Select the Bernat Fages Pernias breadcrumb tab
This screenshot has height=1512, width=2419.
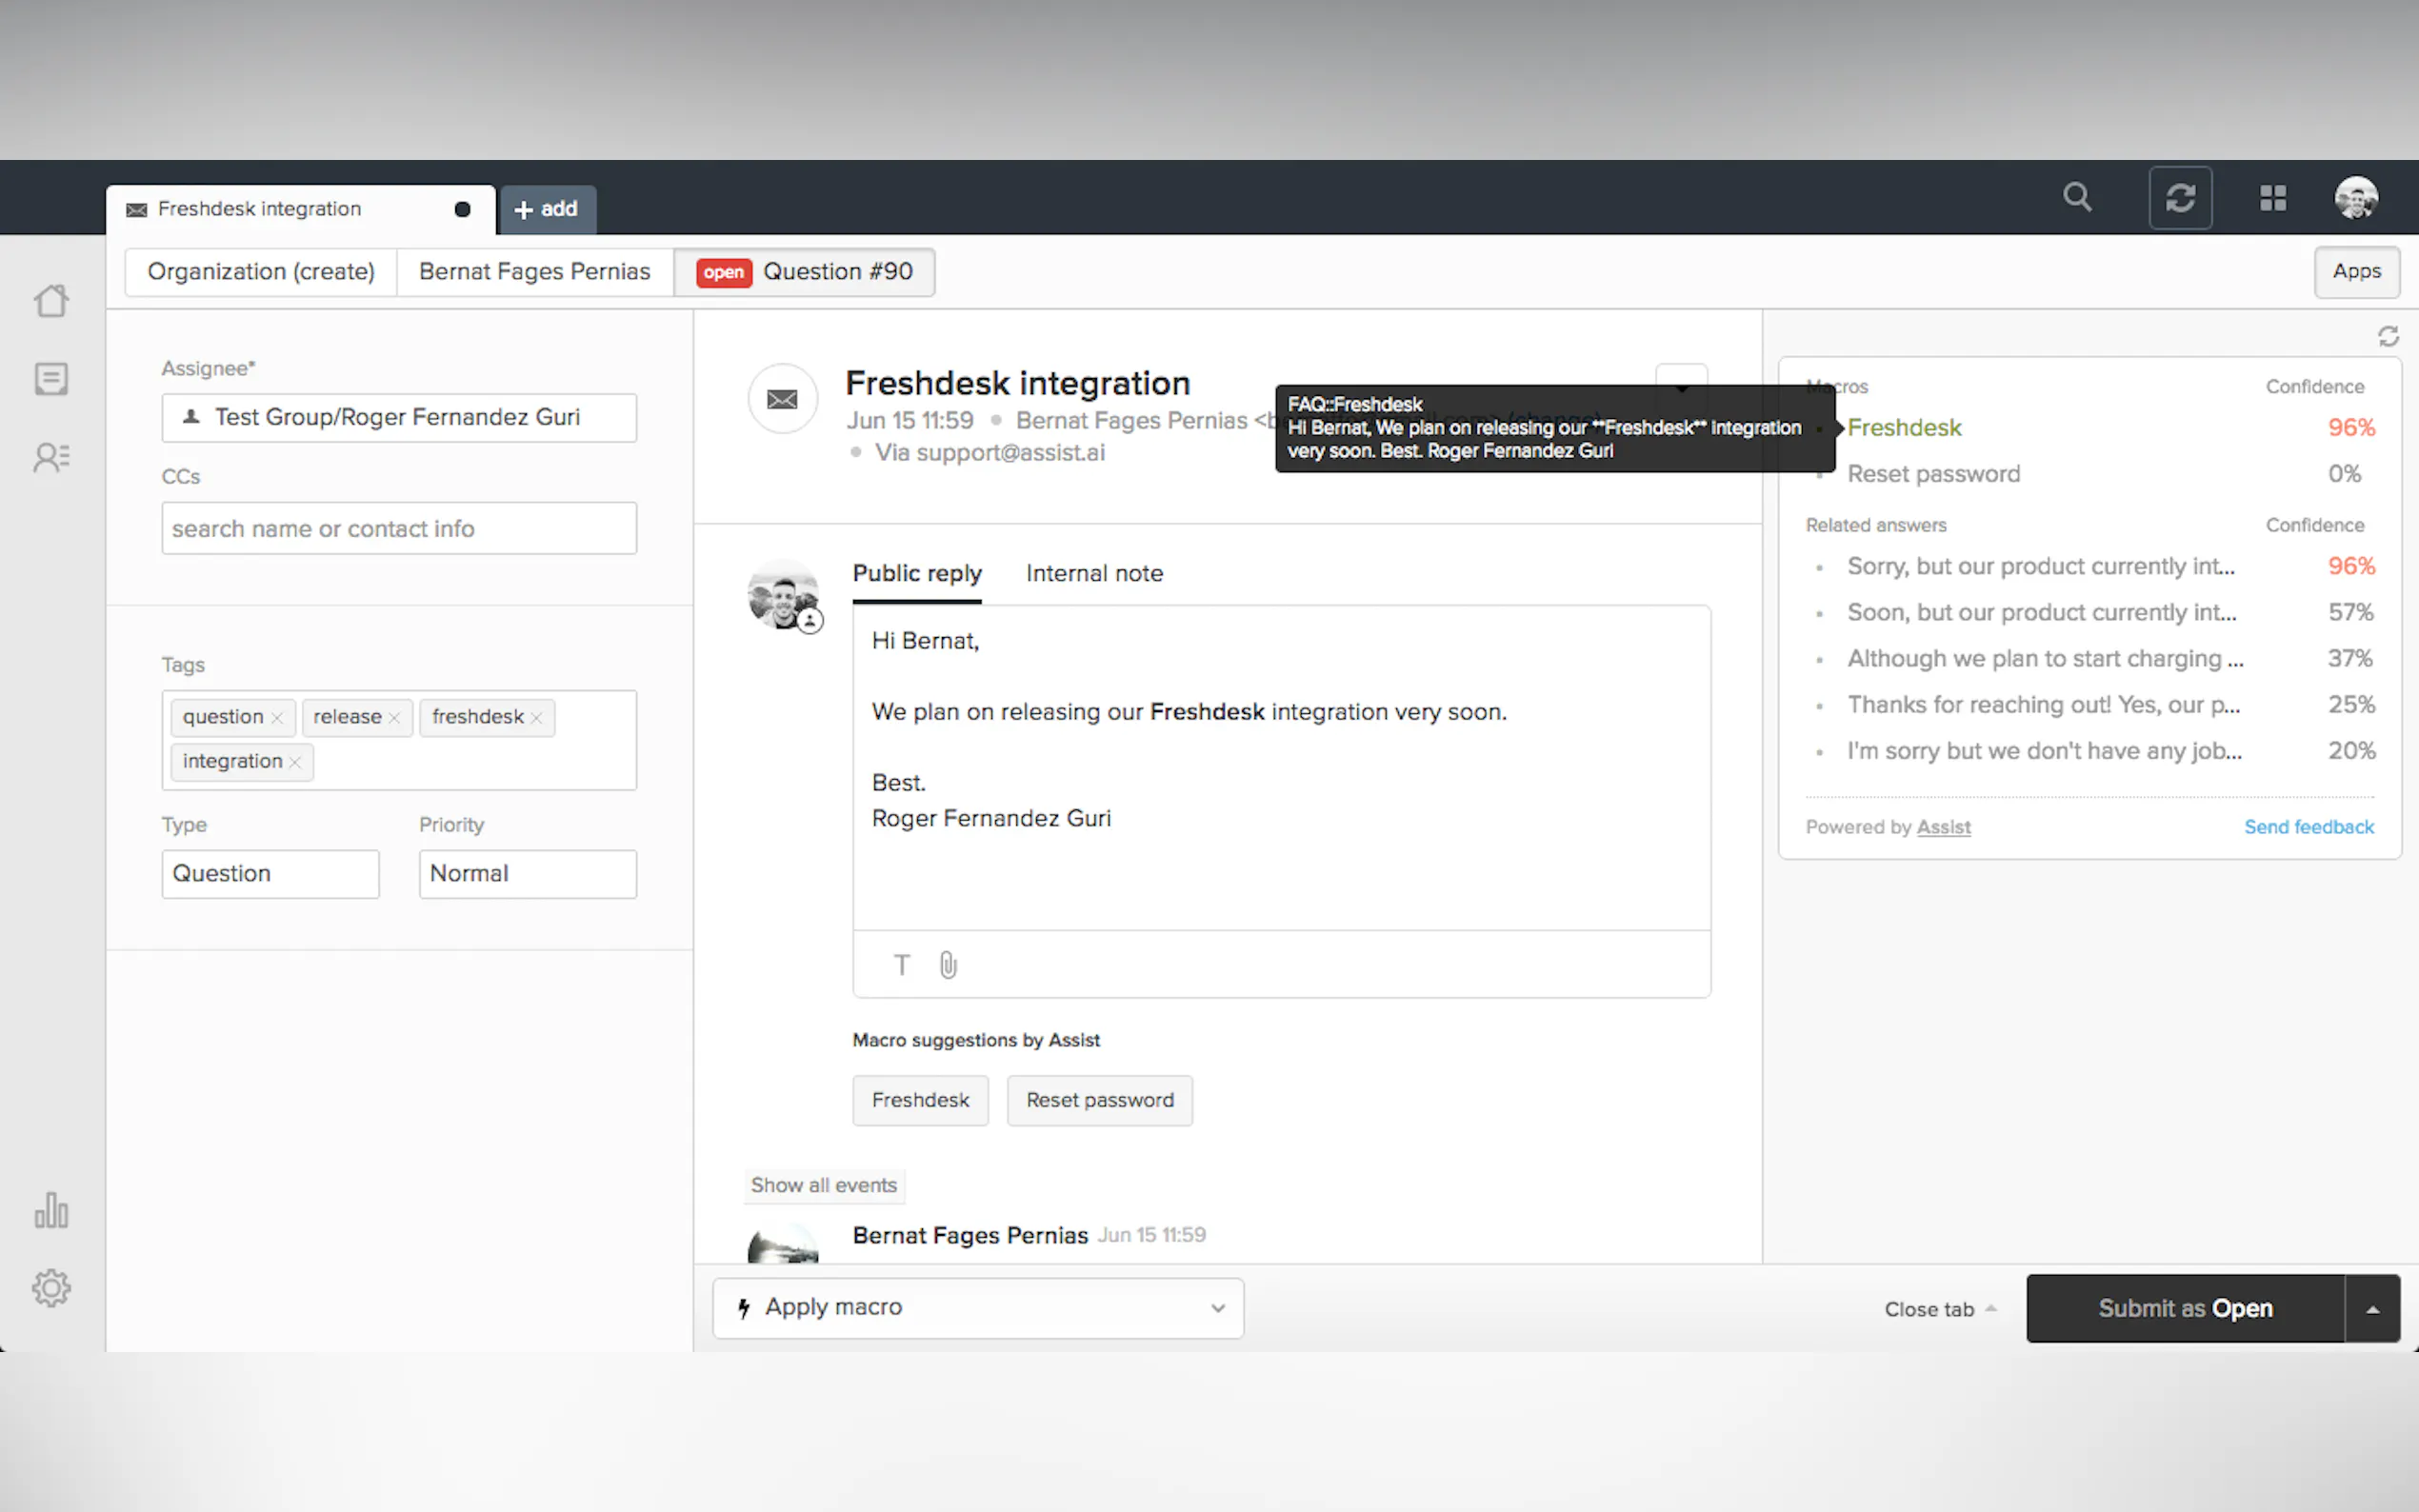[534, 272]
